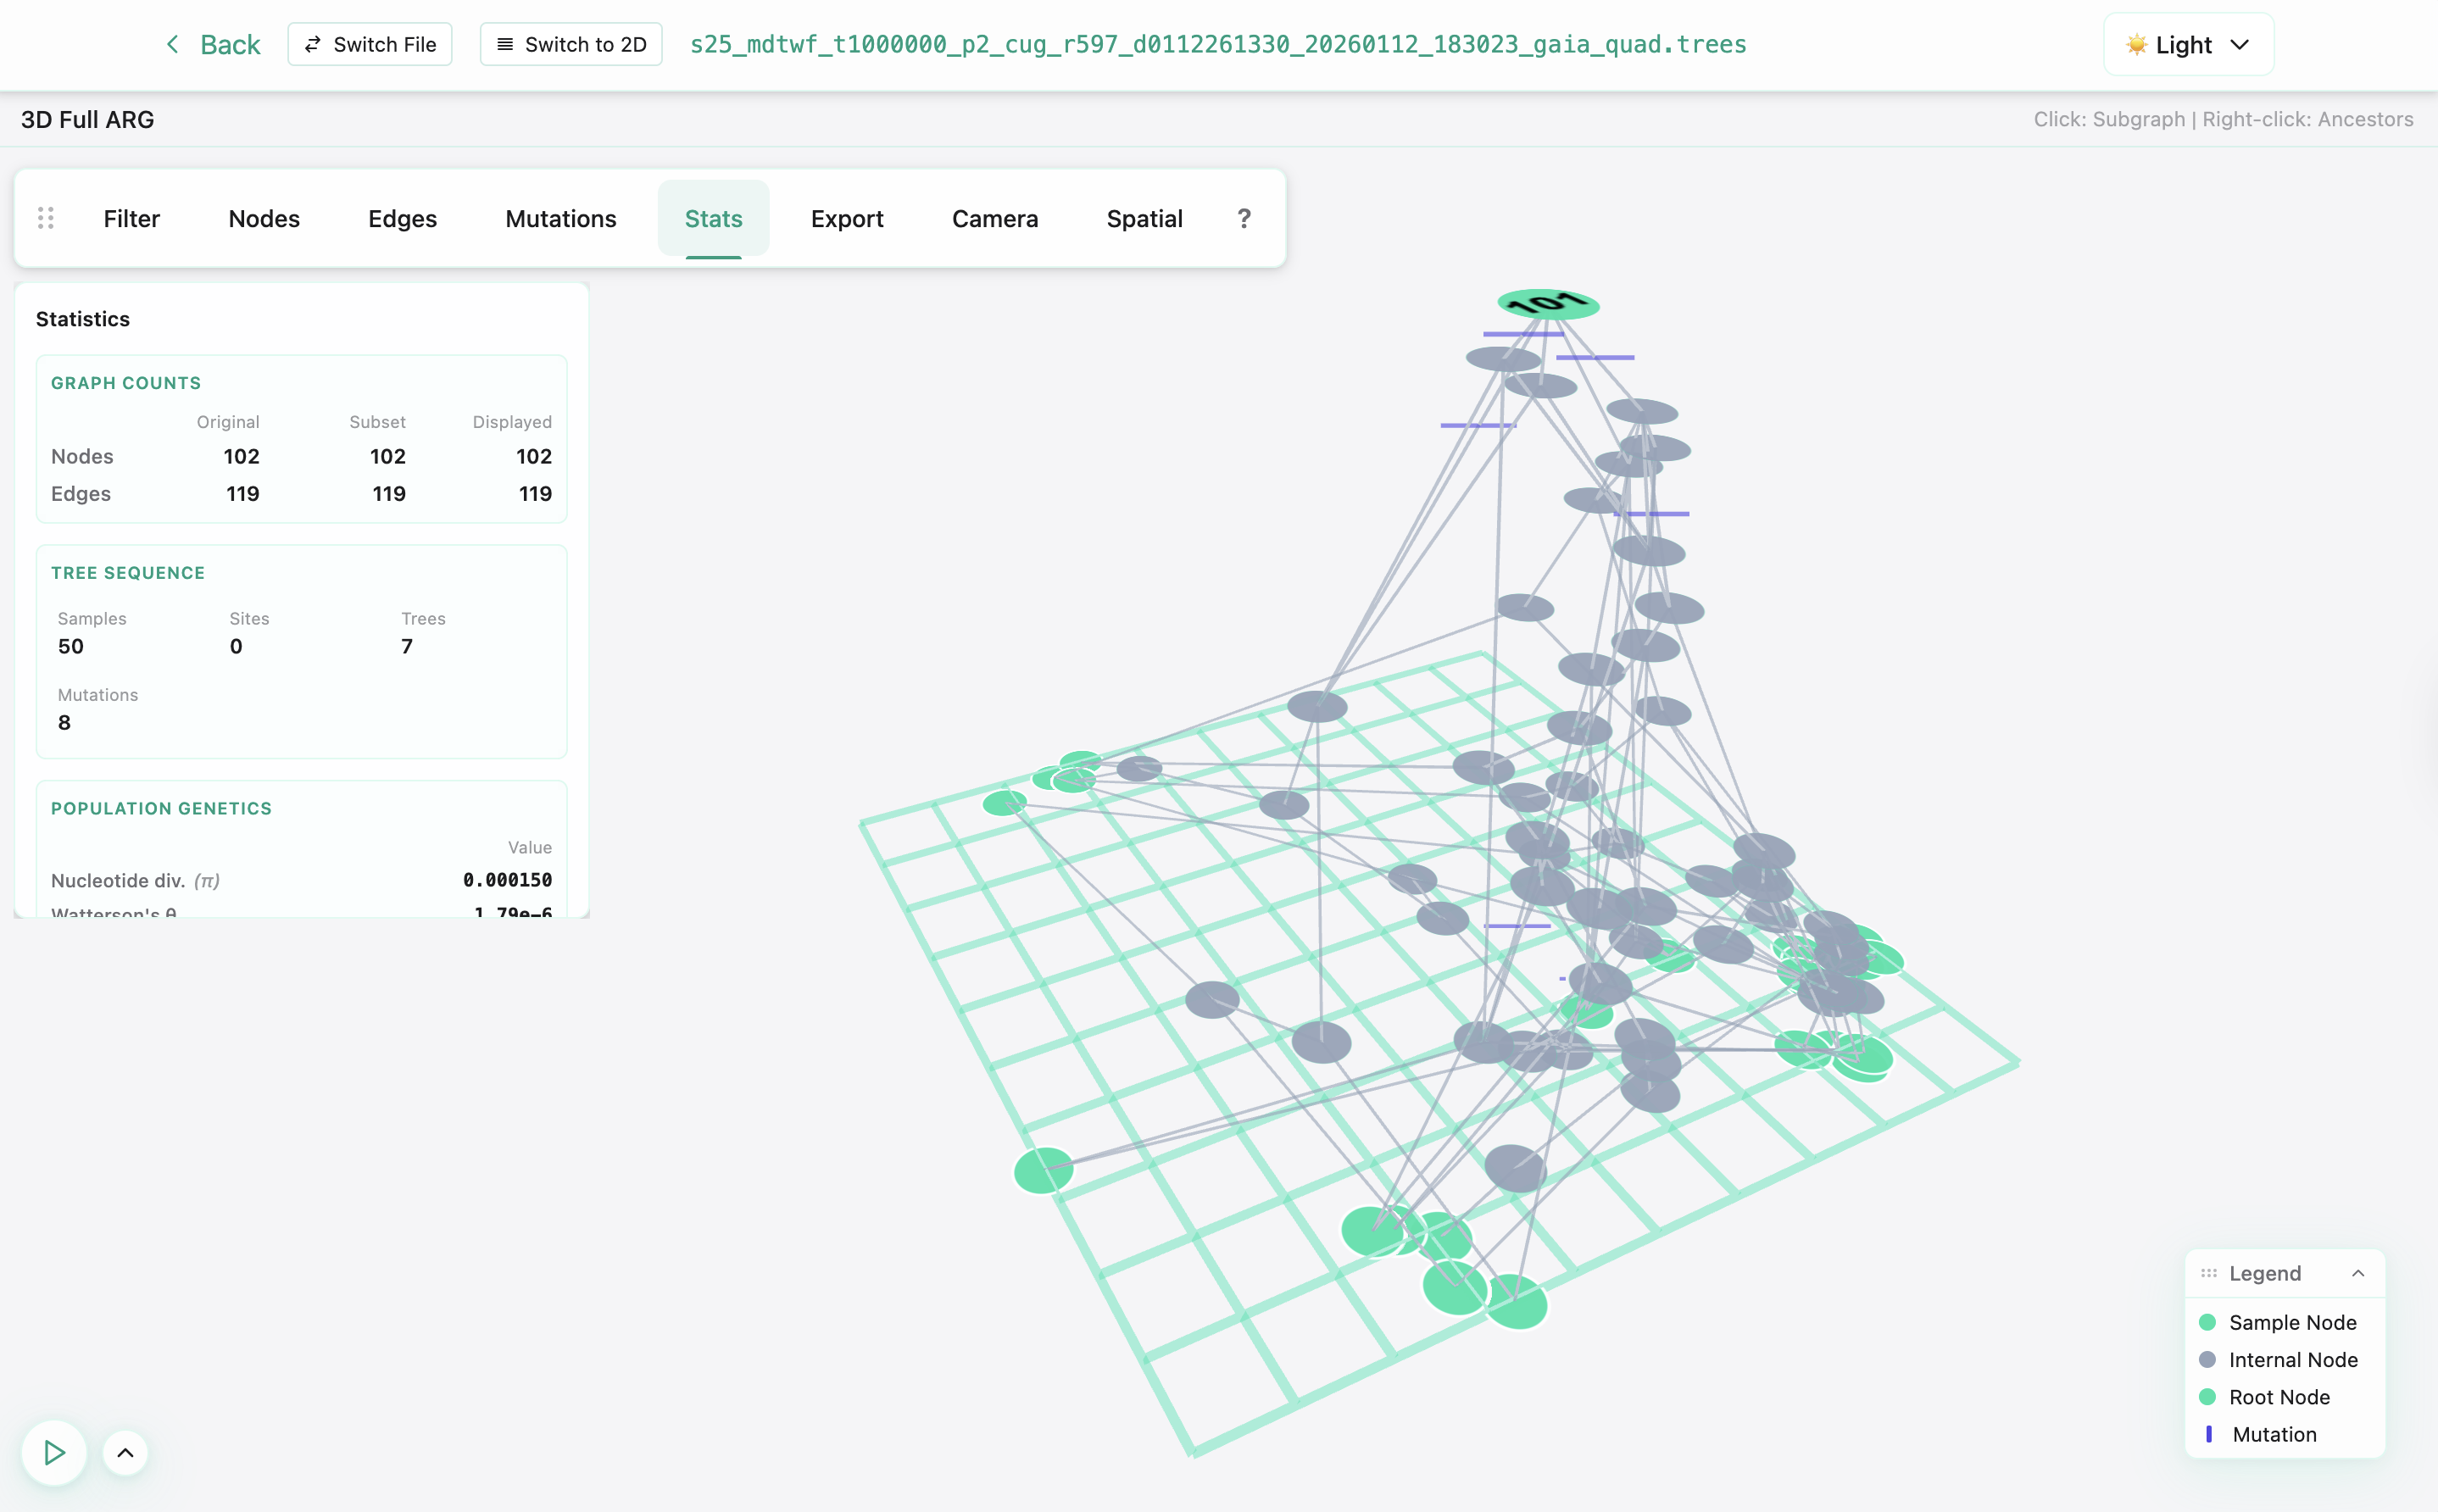Screen dimensions: 2438x1512
Task: Click root node labeled 101
Action: click(1547, 304)
